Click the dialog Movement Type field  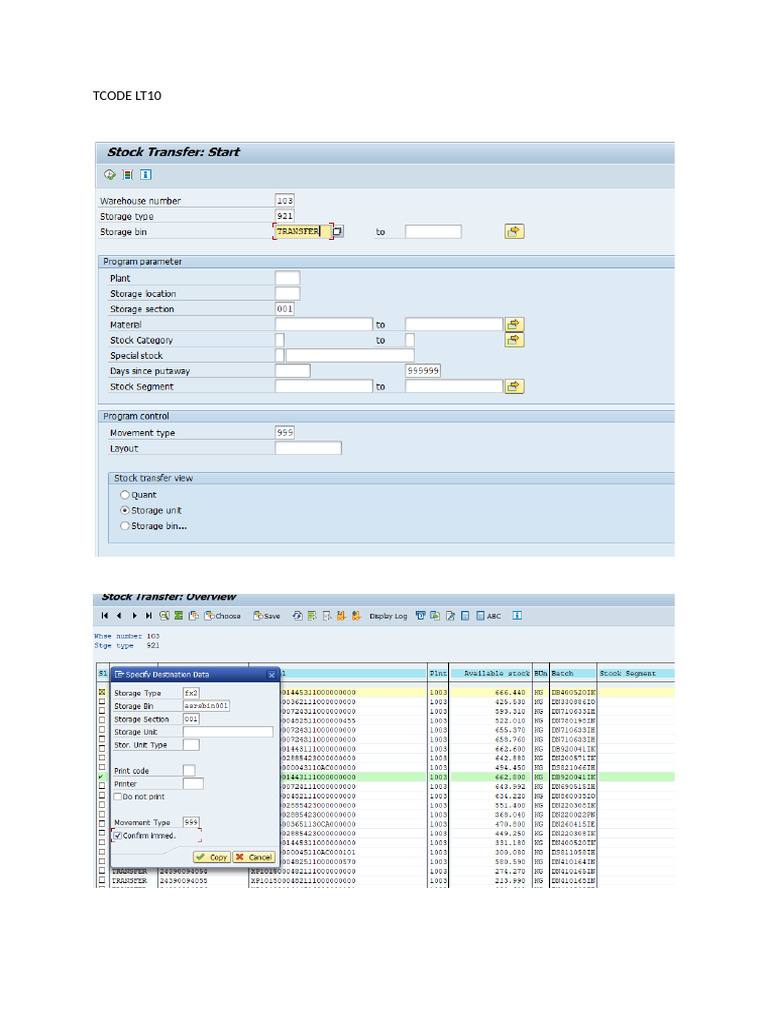coord(191,822)
